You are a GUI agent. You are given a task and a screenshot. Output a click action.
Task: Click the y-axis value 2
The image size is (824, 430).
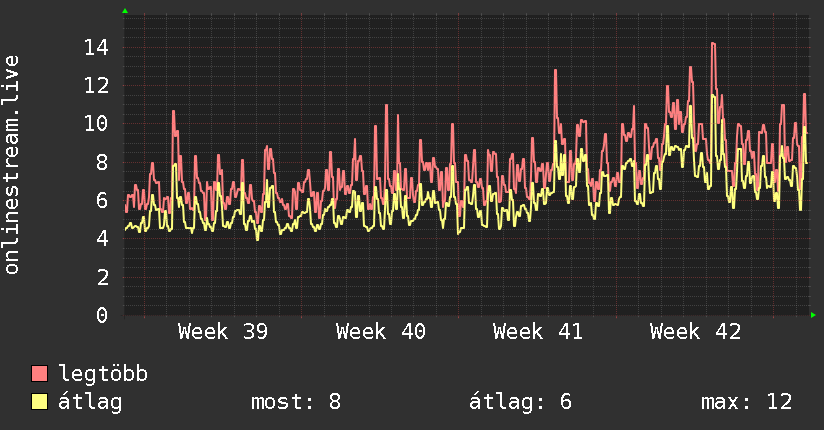[102, 277]
